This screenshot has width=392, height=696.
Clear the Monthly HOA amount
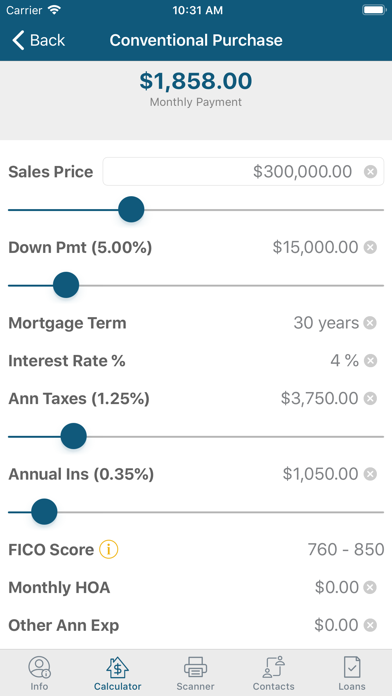tap(370, 588)
